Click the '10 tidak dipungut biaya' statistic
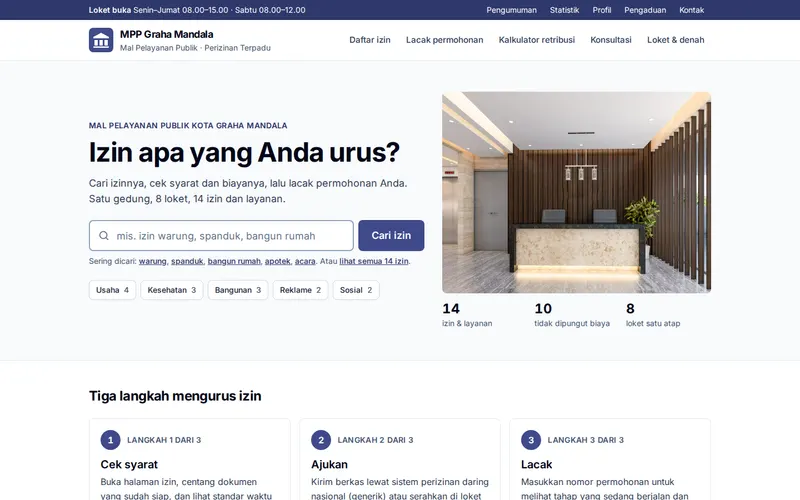This screenshot has height=500, width=800. [x=572, y=315]
